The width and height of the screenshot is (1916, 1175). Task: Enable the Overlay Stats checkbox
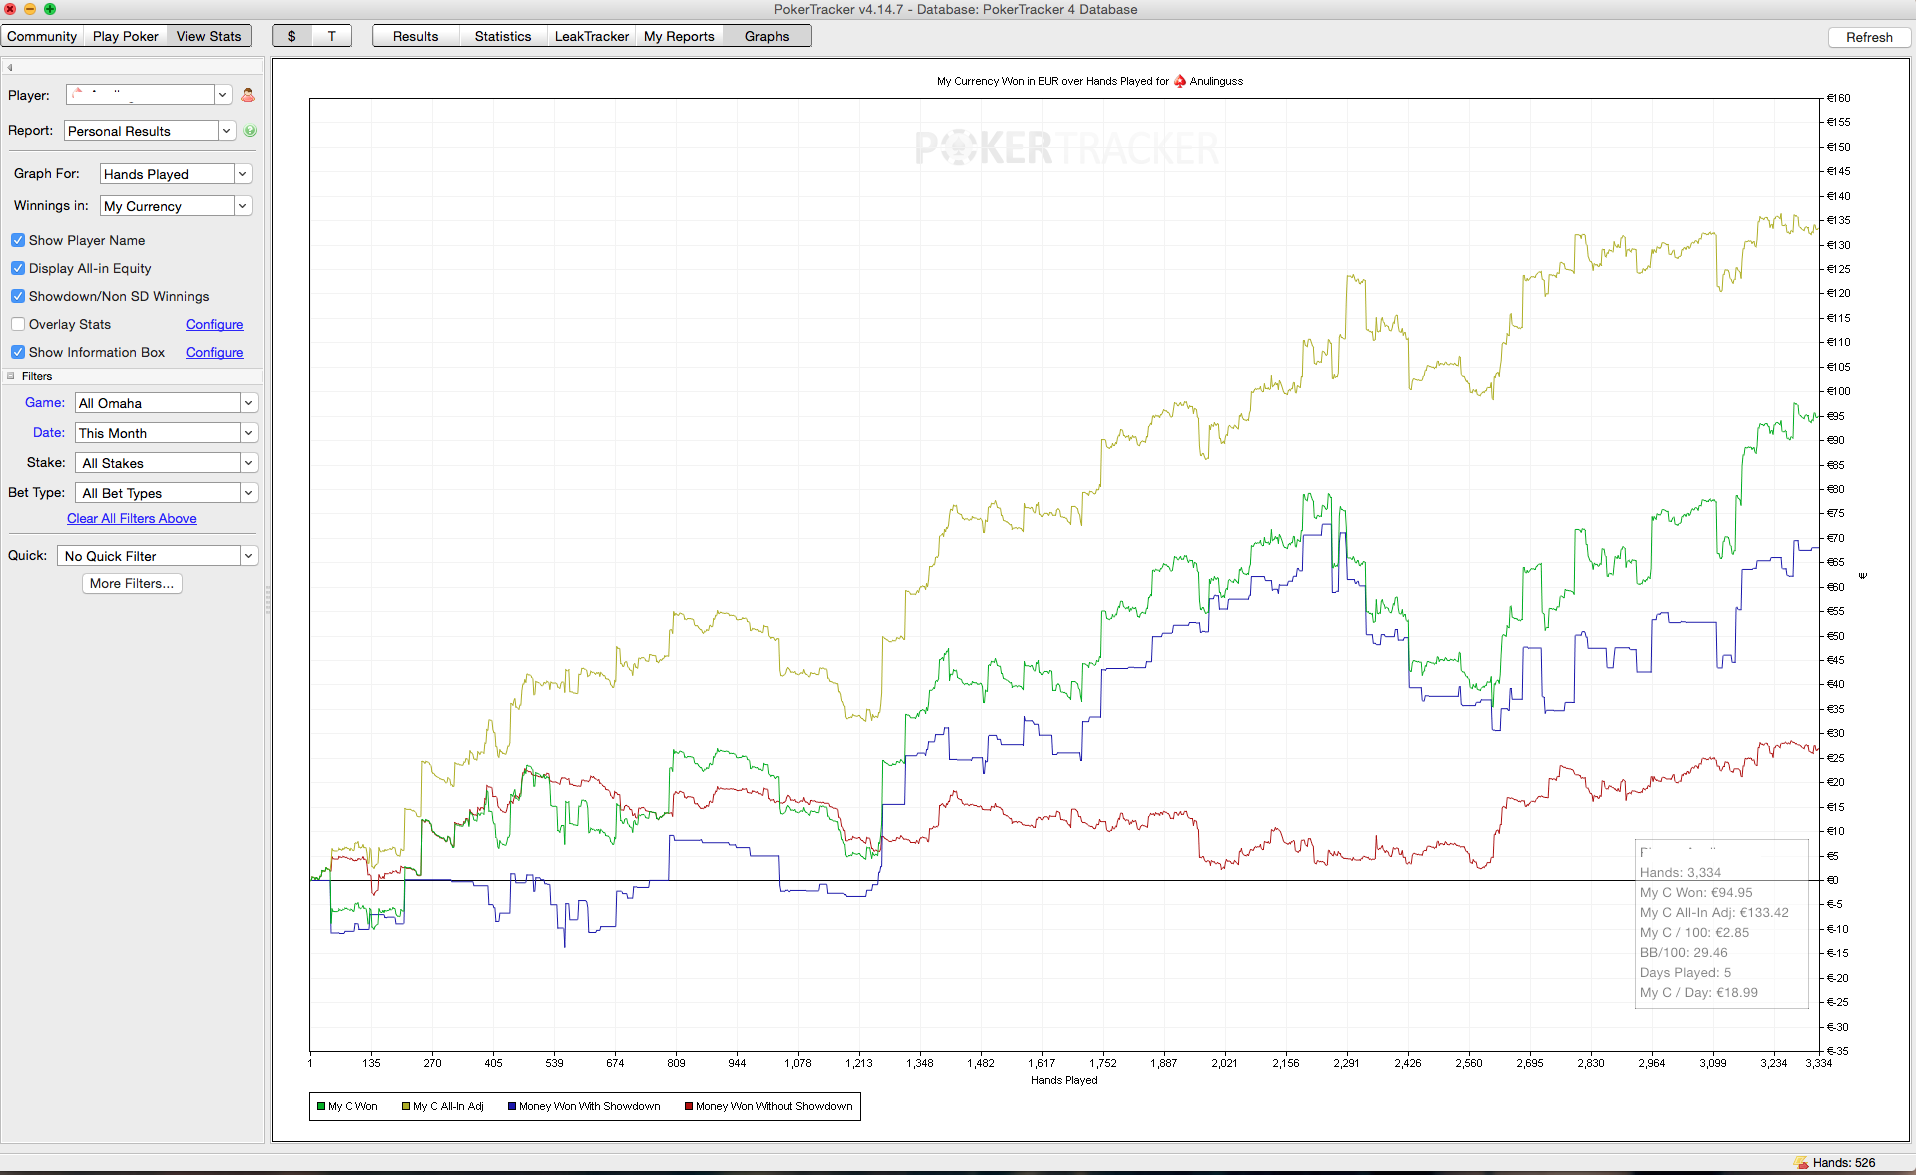click(x=18, y=324)
